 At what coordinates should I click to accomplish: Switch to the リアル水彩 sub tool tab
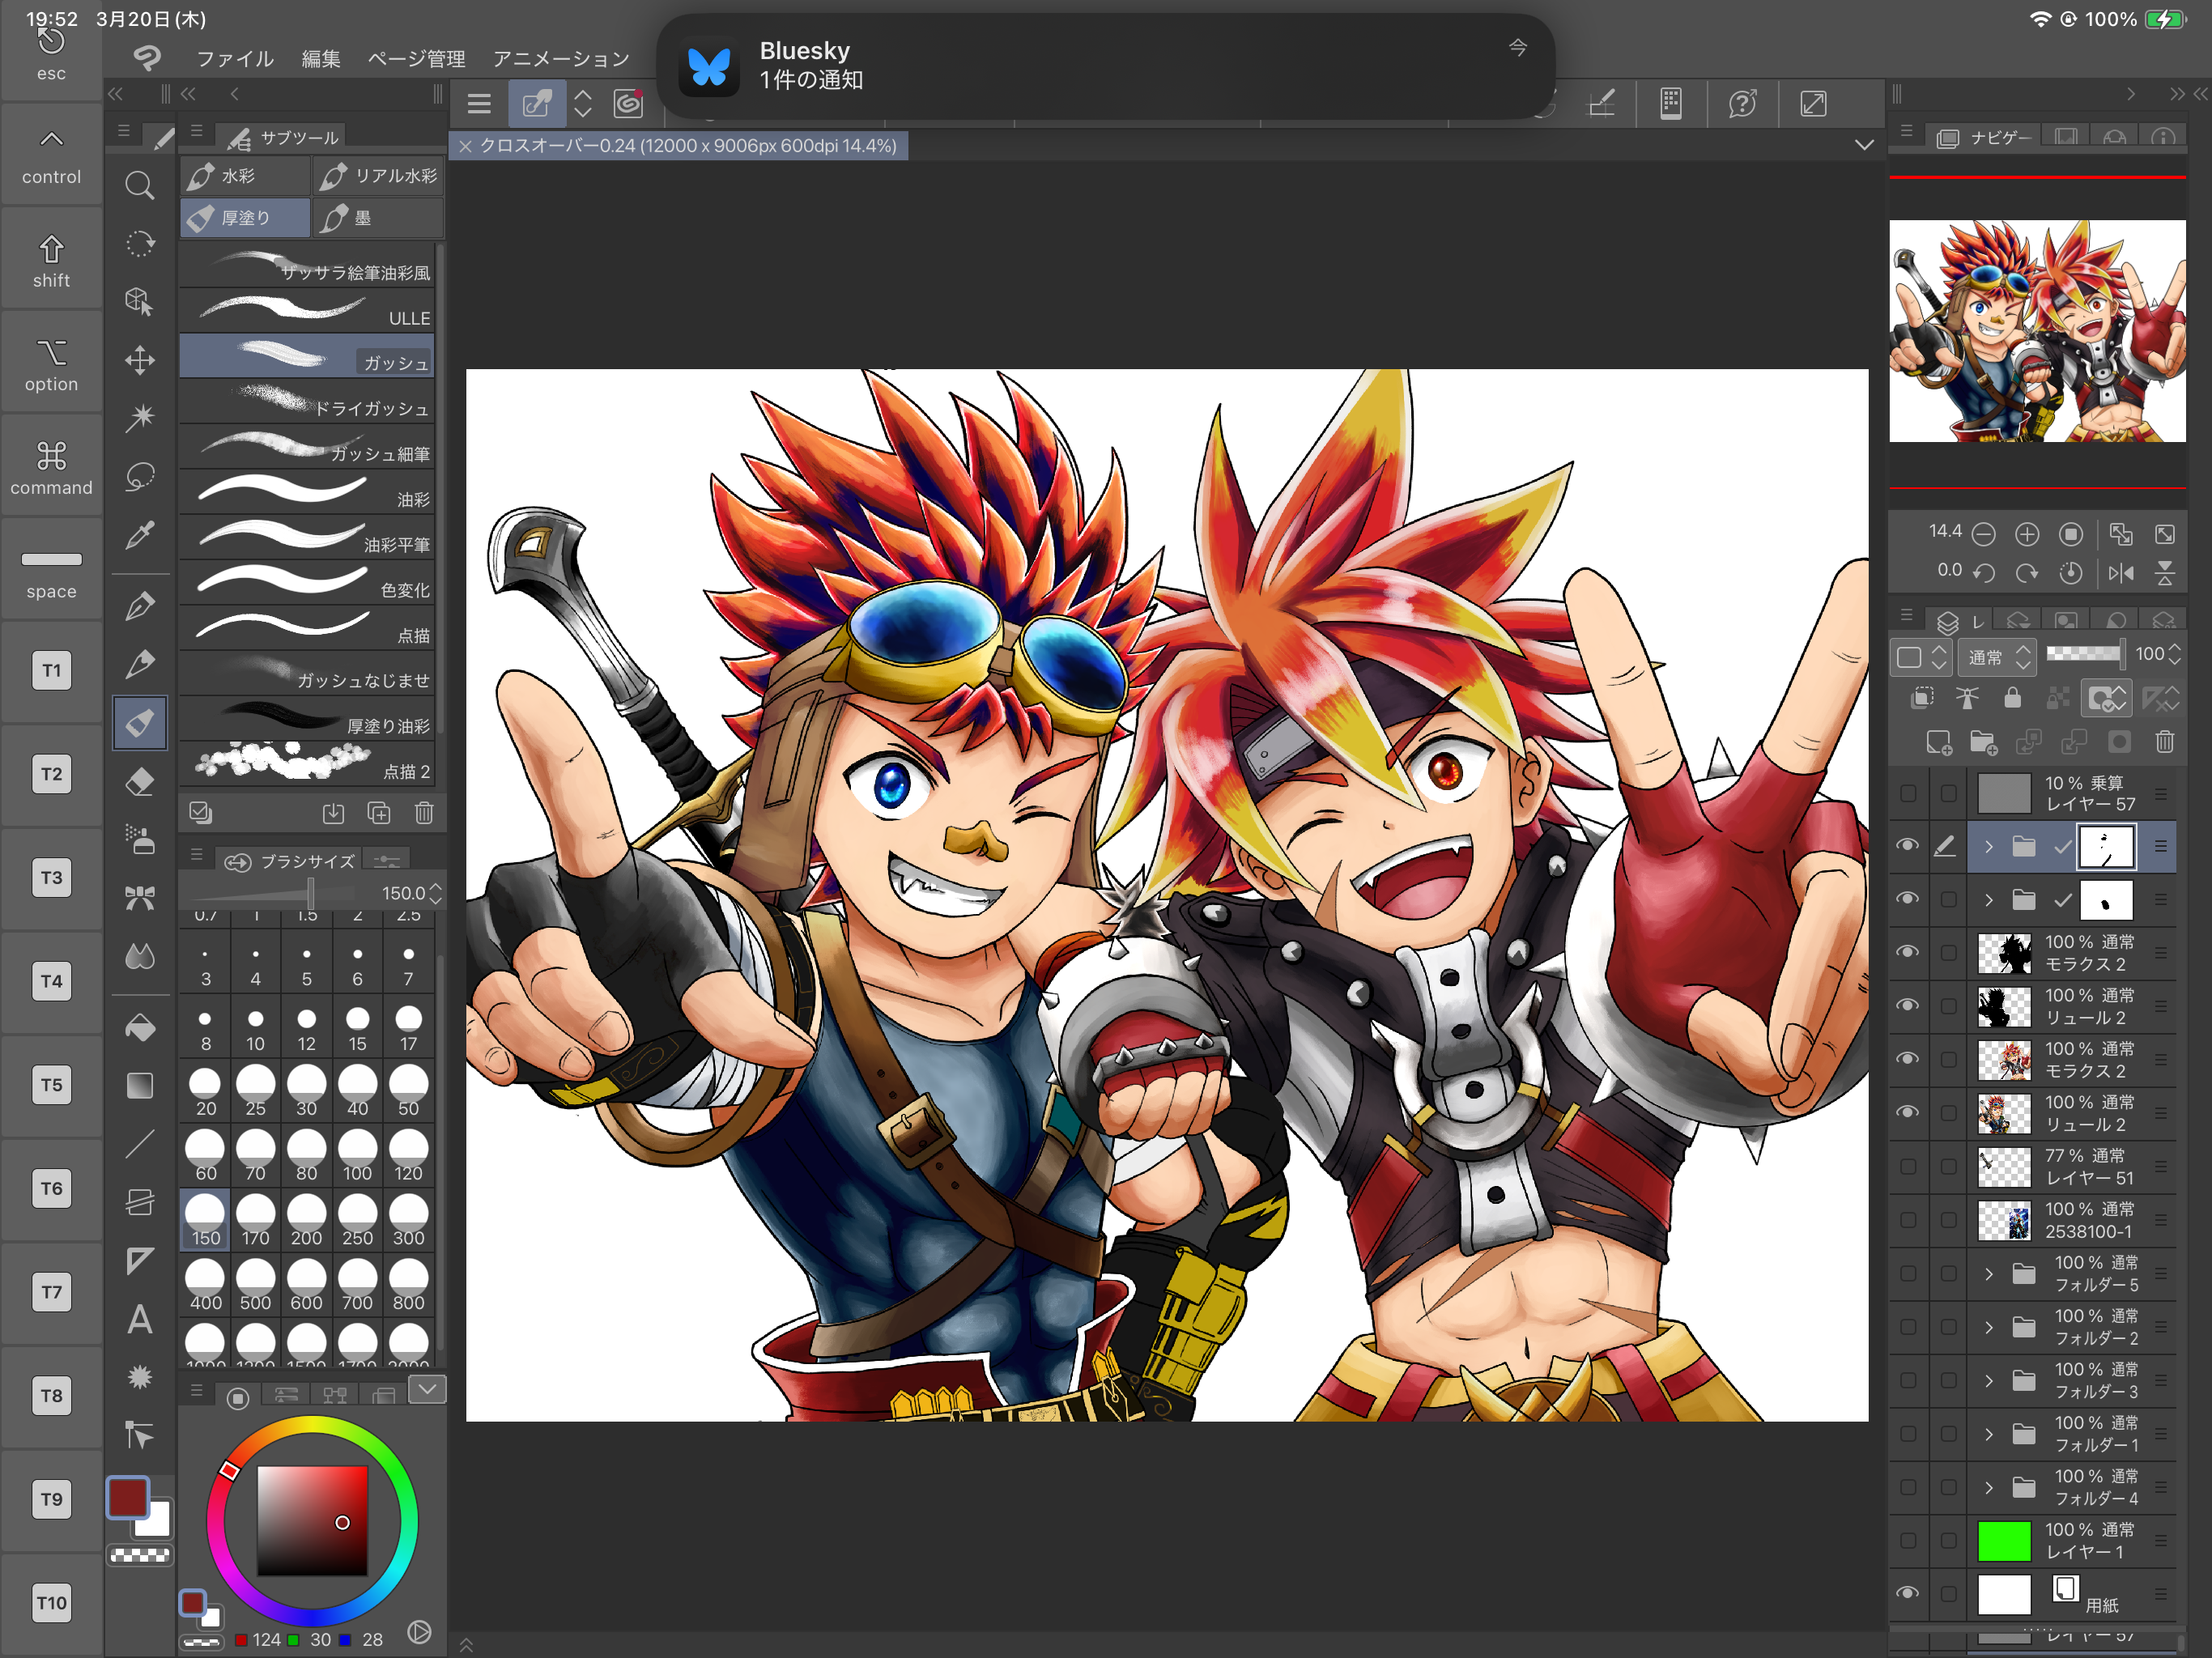pyautogui.click(x=378, y=176)
